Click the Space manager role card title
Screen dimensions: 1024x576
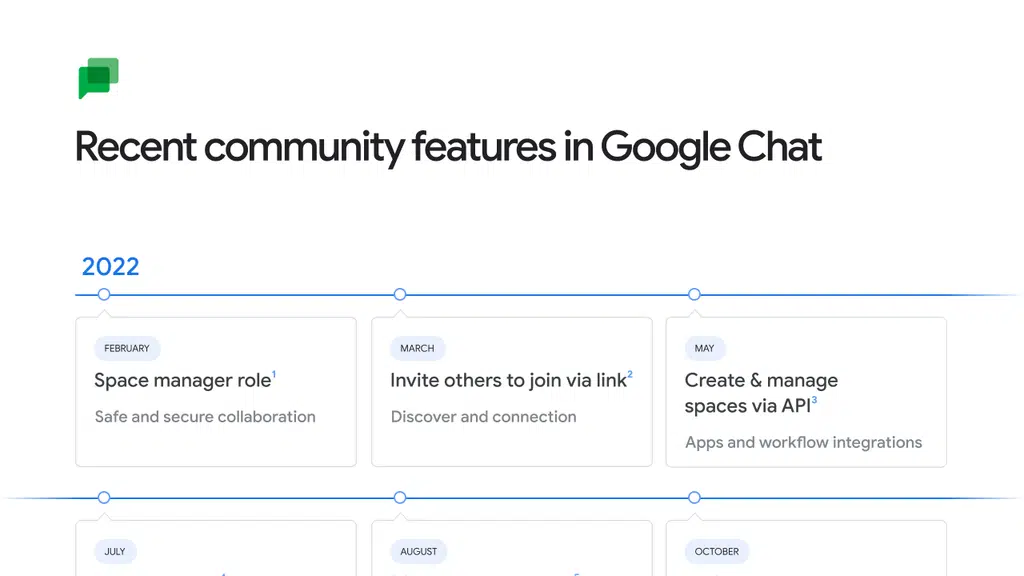tap(183, 381)
